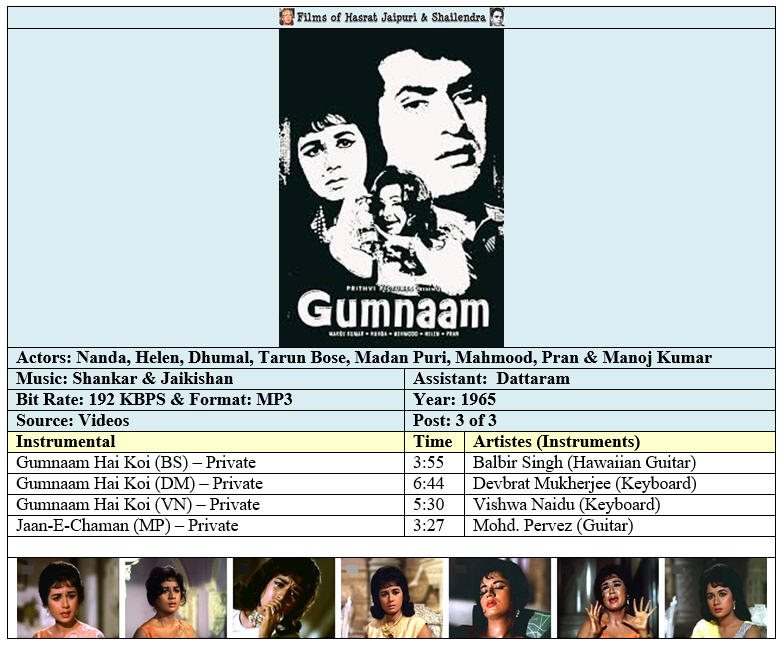784x645 pixels.
Task: Open the fourth film still, yellow dress necklace
Action: pos(392,598)
